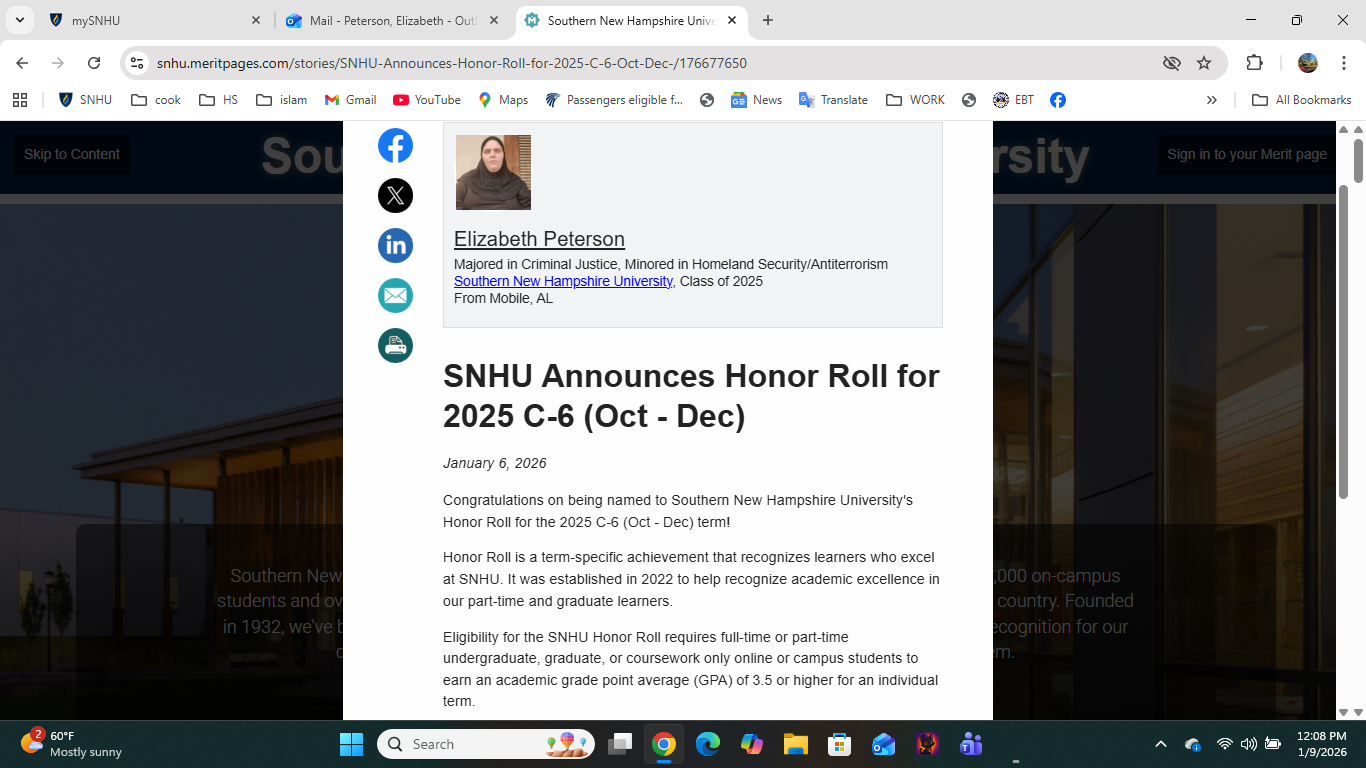Share story on X (Twitter) icon
This screenshot has height=768, width=1366.
click(x=395, y=196)
